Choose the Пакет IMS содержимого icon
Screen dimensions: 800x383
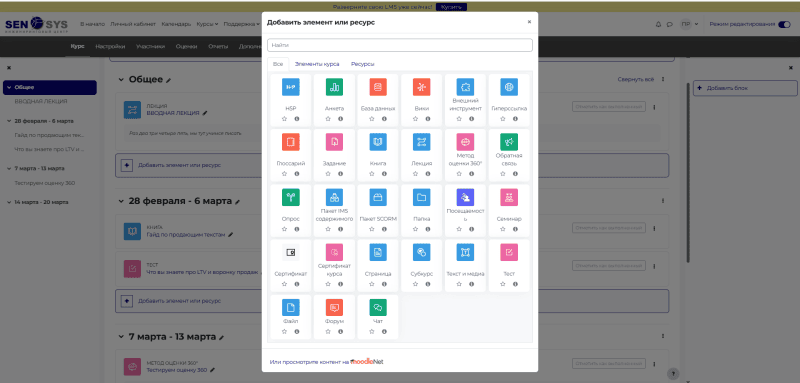tap(334, 197)
